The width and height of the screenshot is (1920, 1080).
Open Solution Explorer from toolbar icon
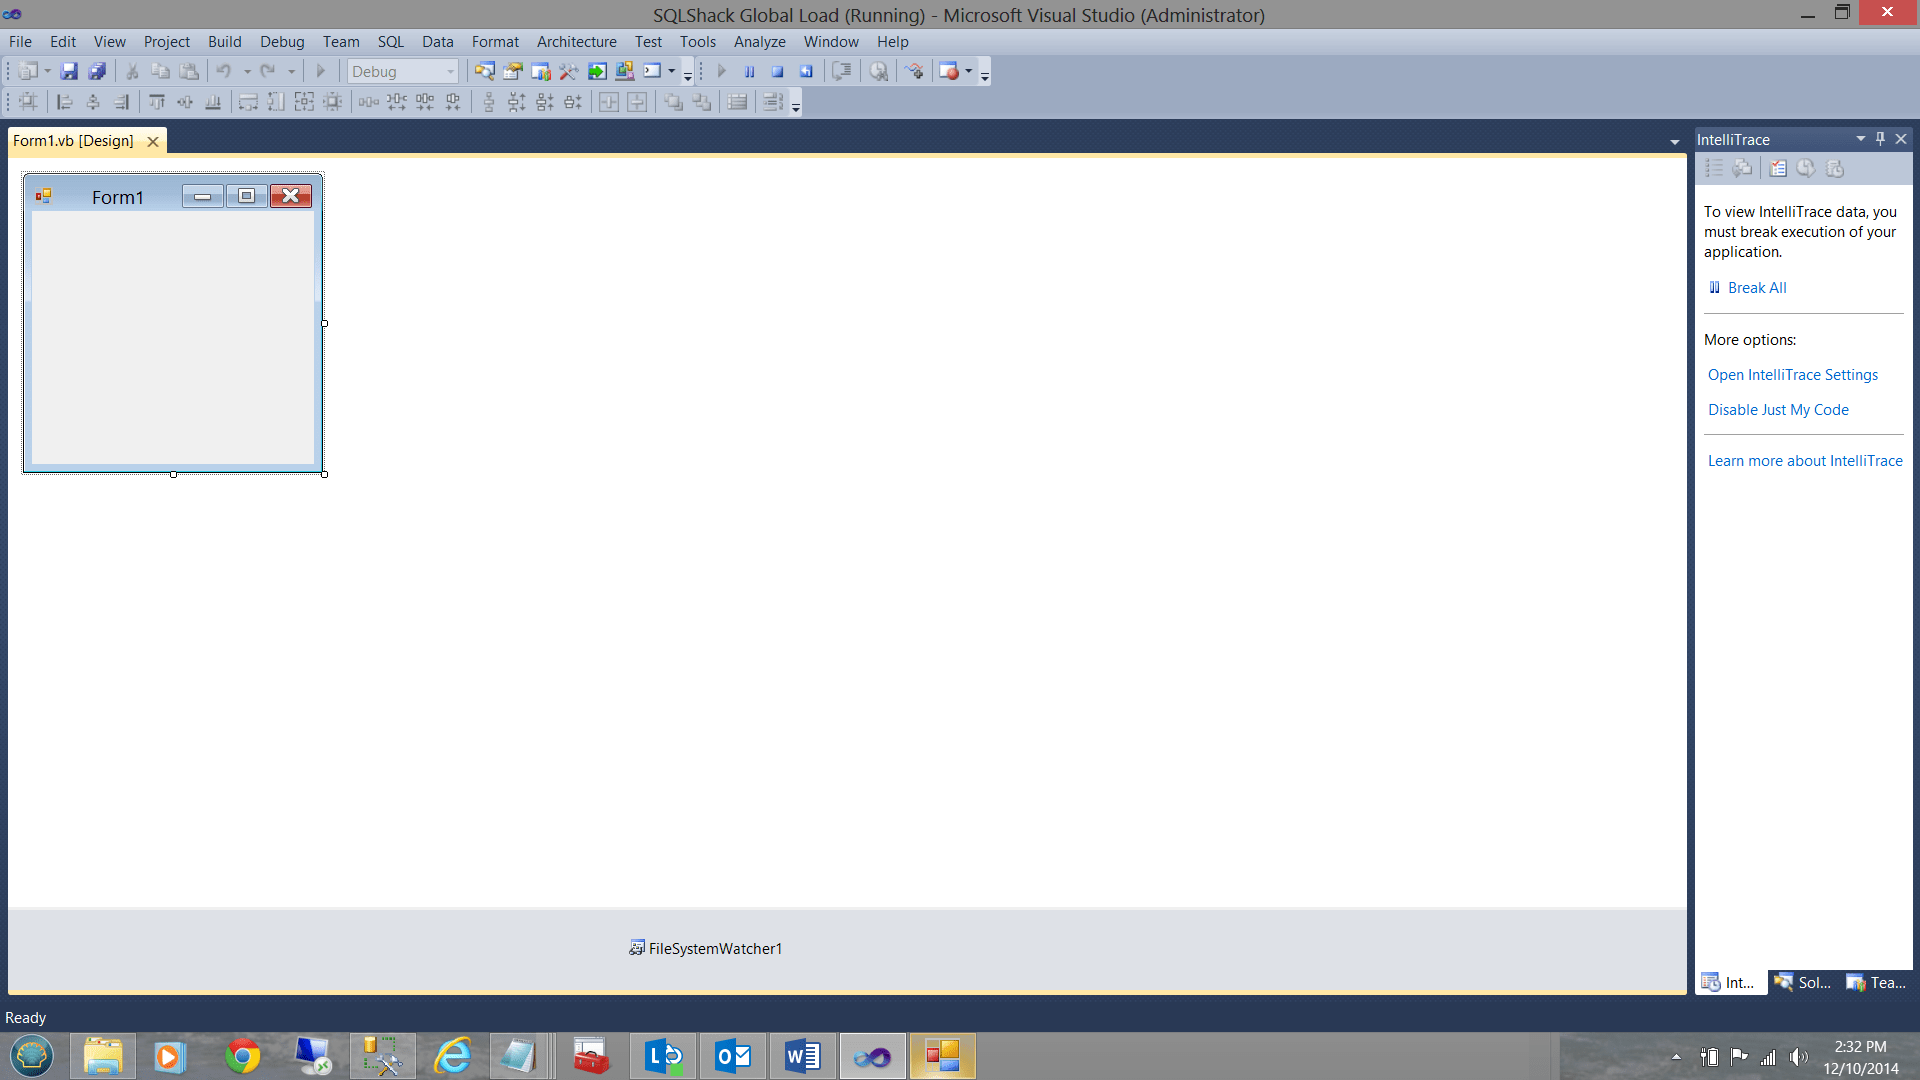[x=485, y=71]
